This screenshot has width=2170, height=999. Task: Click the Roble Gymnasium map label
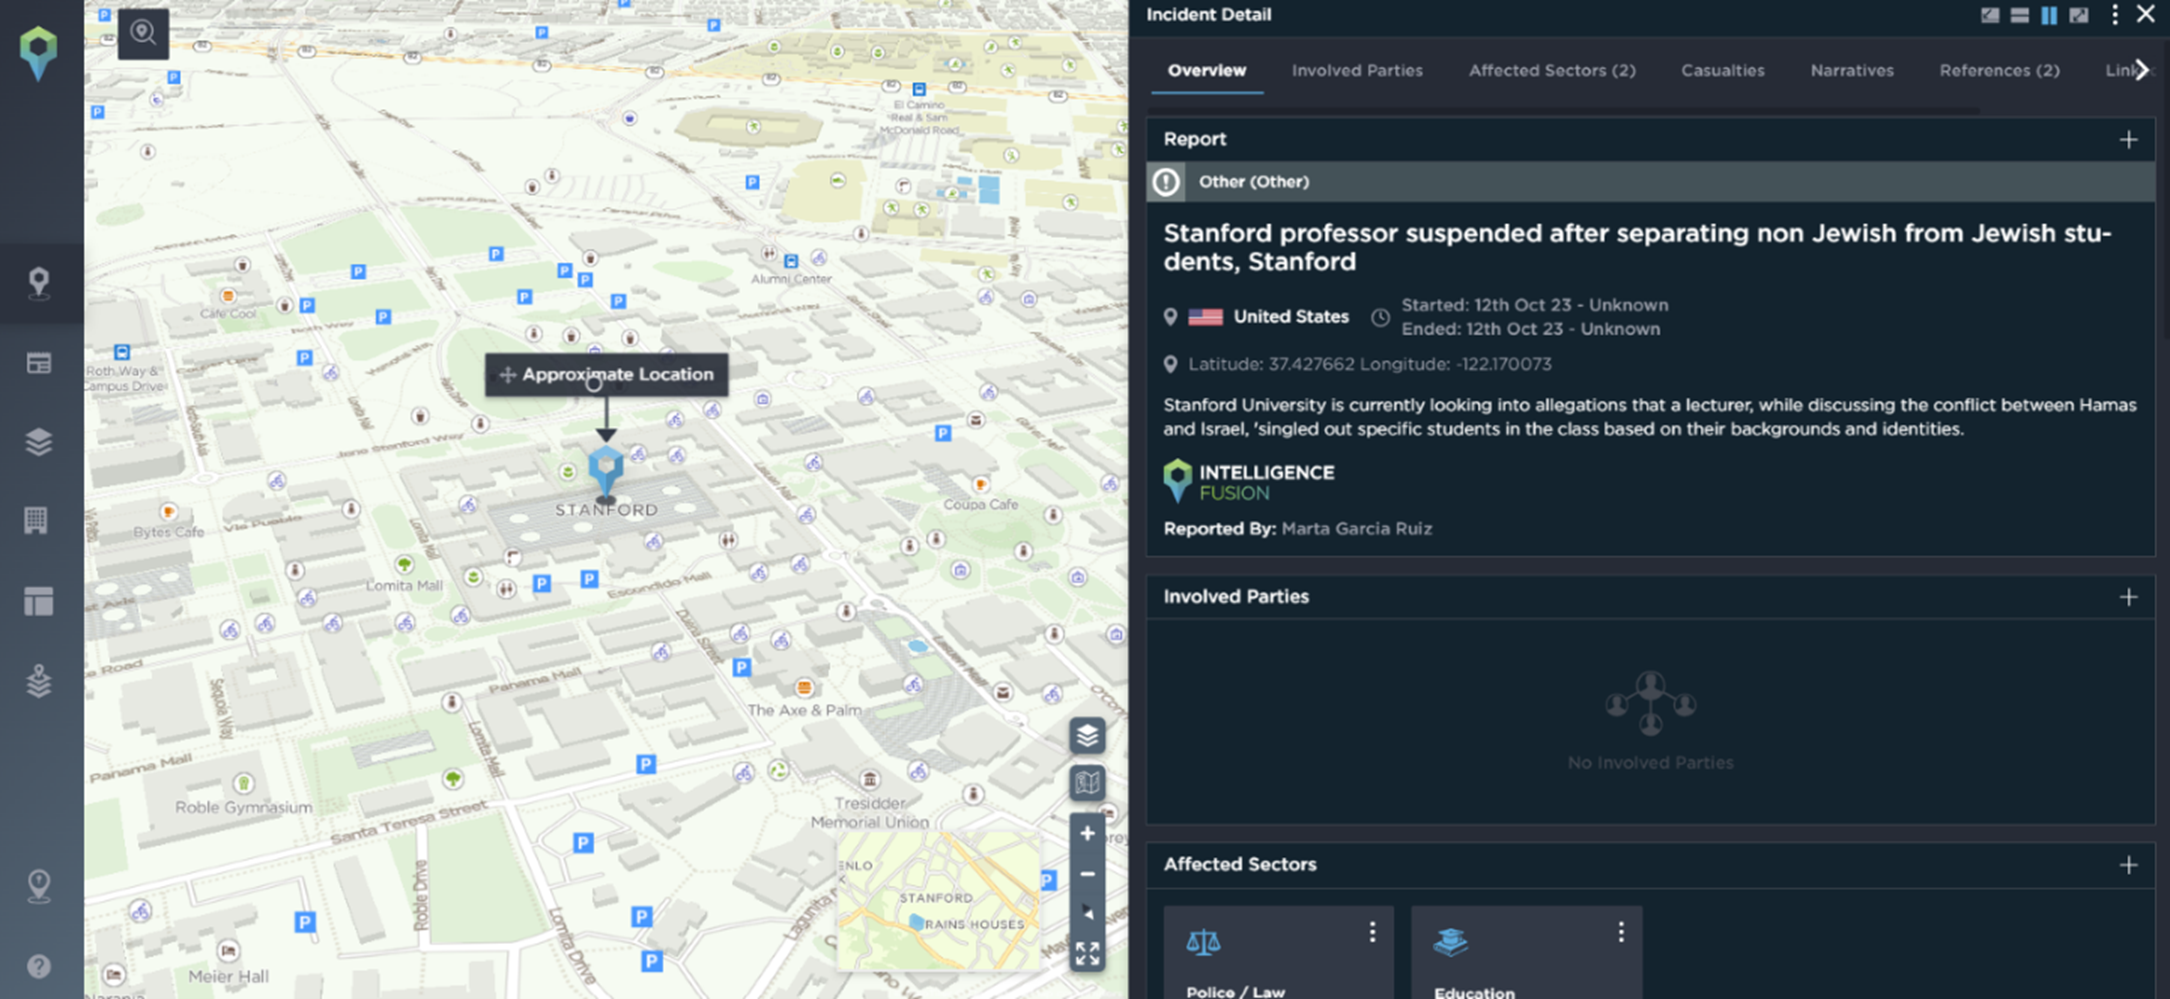244,808
